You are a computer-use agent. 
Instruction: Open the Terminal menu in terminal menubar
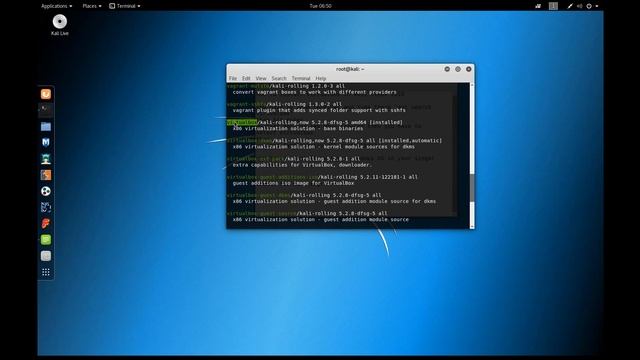301,78
